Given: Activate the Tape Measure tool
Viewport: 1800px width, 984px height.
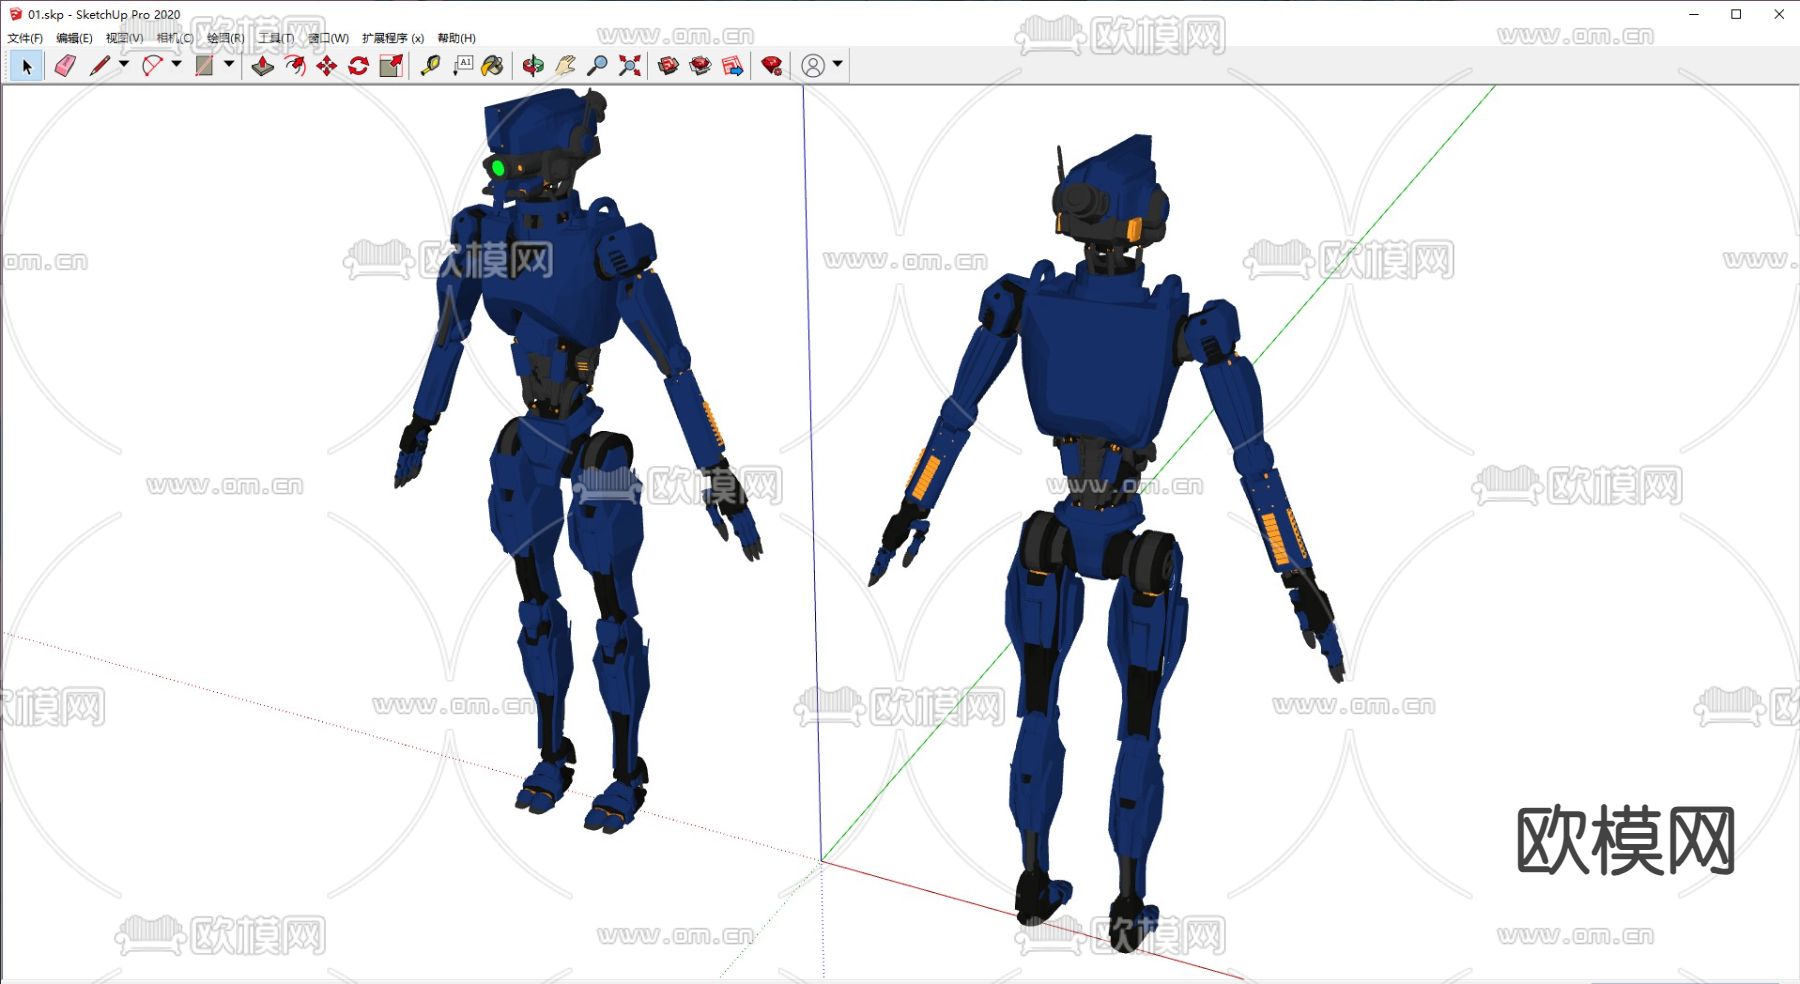Looking at the screenshot, I should point(430,66).
